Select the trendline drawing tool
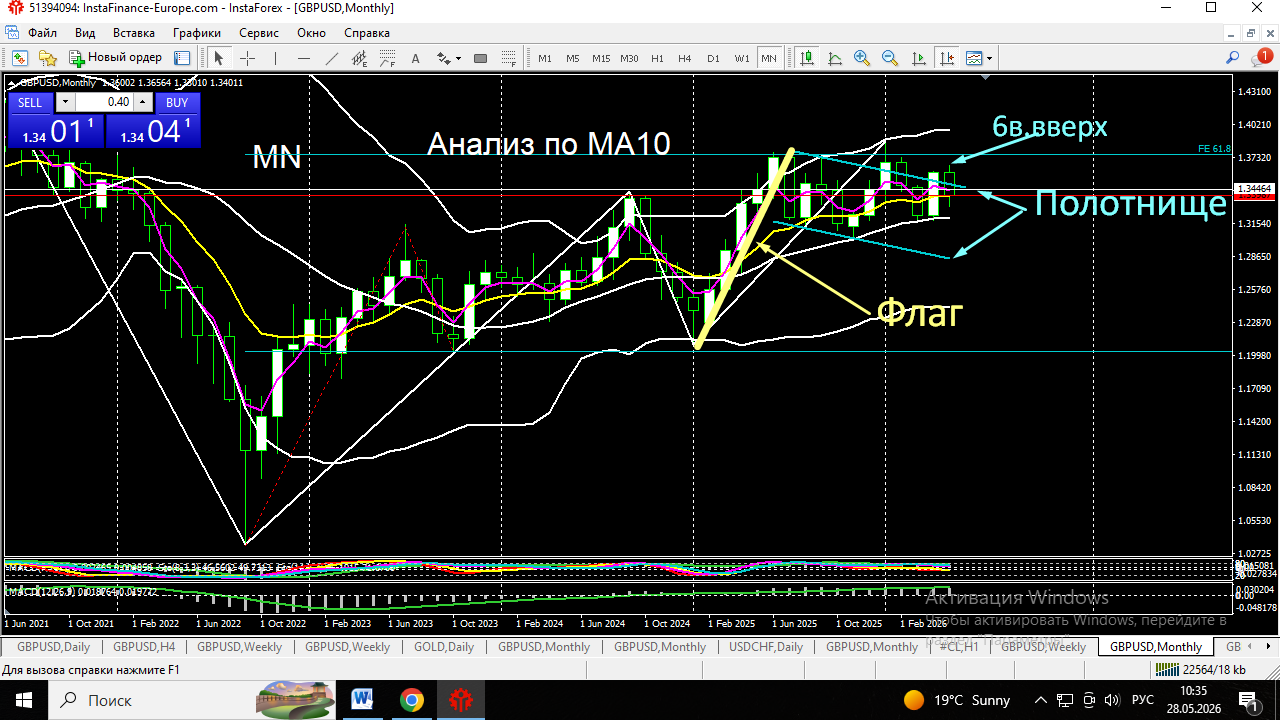The image size is (1280, 720). 331,58
